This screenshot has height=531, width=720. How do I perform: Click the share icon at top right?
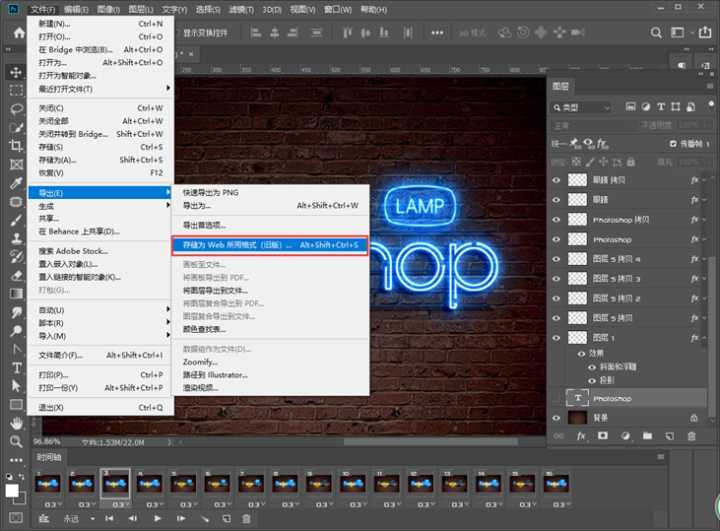(704, 33)
